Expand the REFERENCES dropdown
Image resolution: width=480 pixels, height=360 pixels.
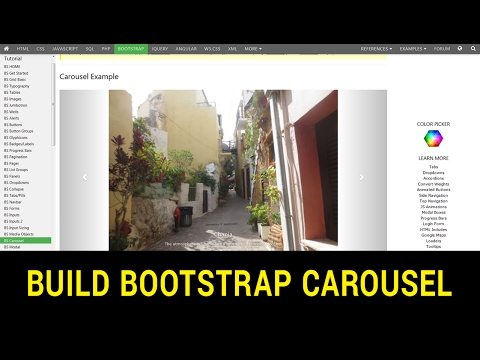376,49
